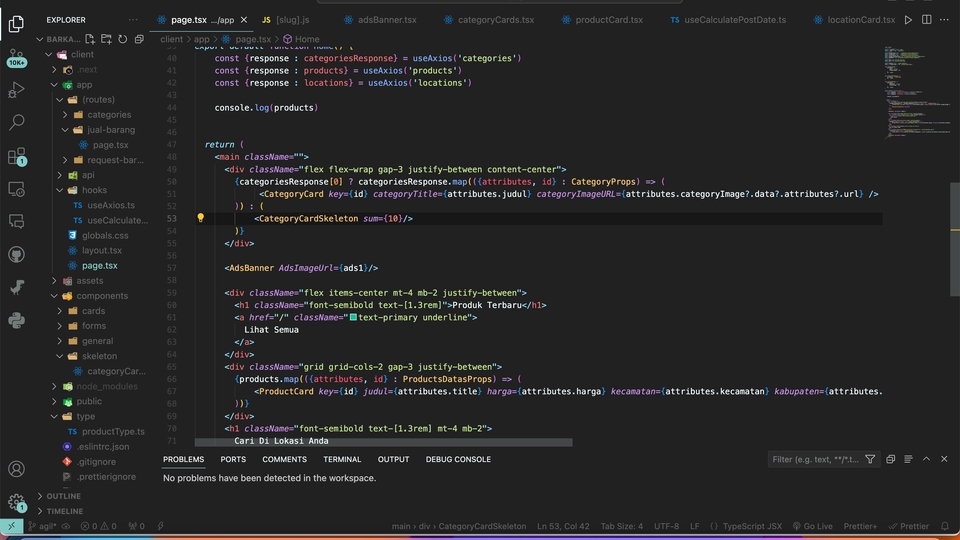The width and height of the screenshot is (960, 540).
Task: Open Explorer more actions ellipsis
Action: click(133, 20)
